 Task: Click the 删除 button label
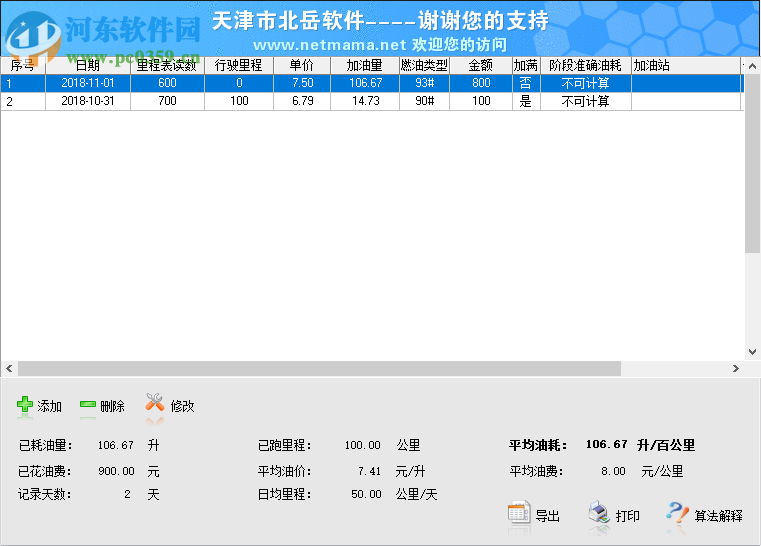[x=113, y=406]
